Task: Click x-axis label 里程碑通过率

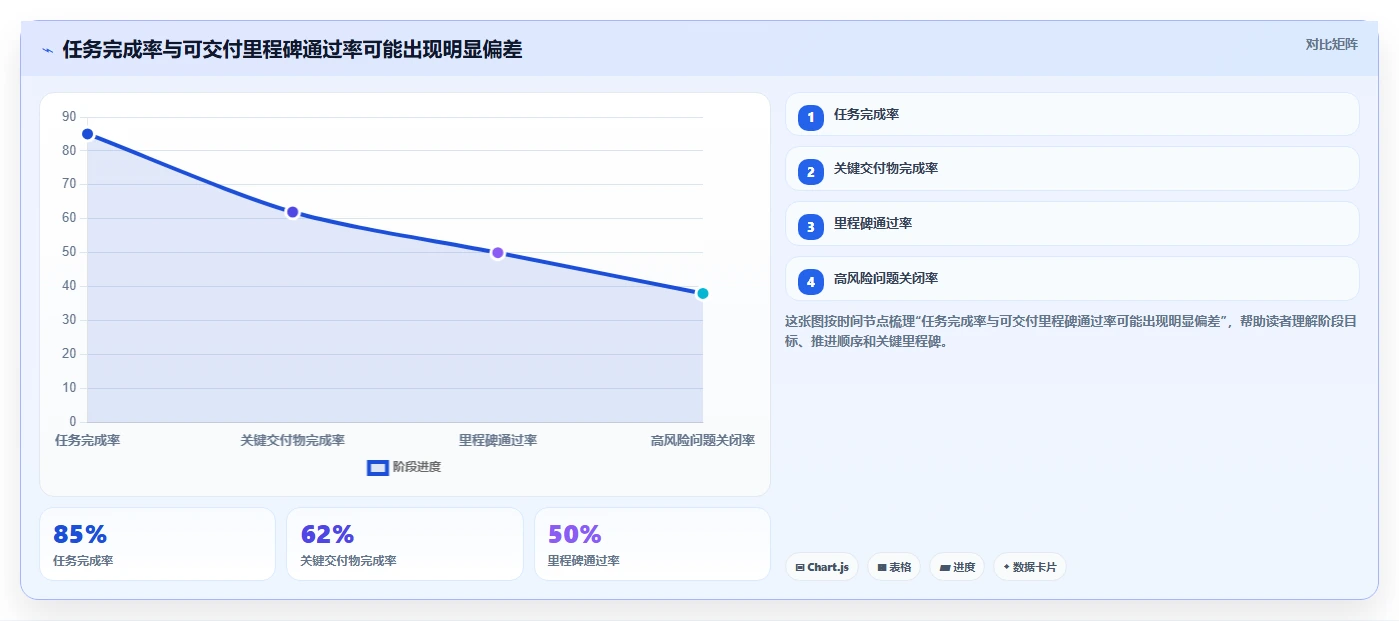Action: (497, 440)
